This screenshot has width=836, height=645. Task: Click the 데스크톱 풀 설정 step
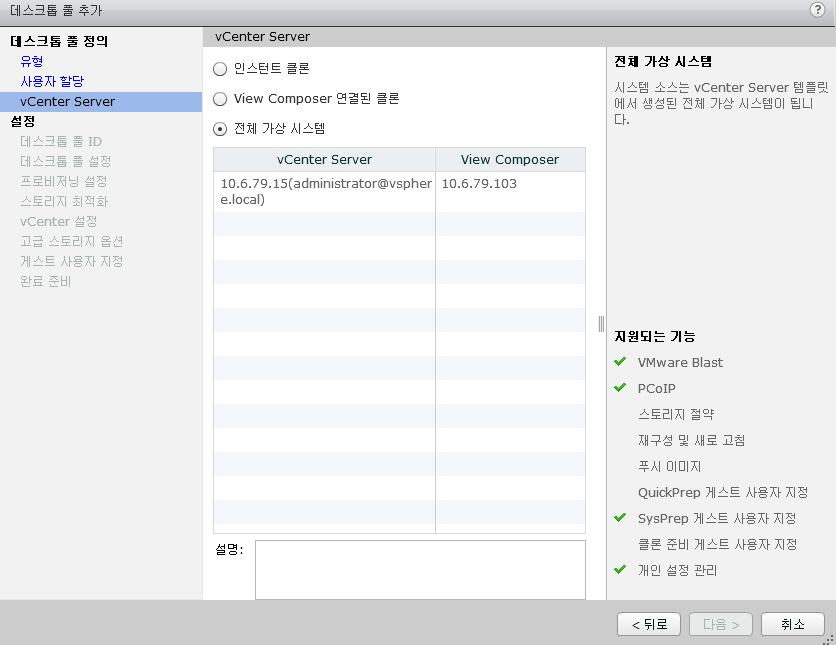[x=66, y=162]
